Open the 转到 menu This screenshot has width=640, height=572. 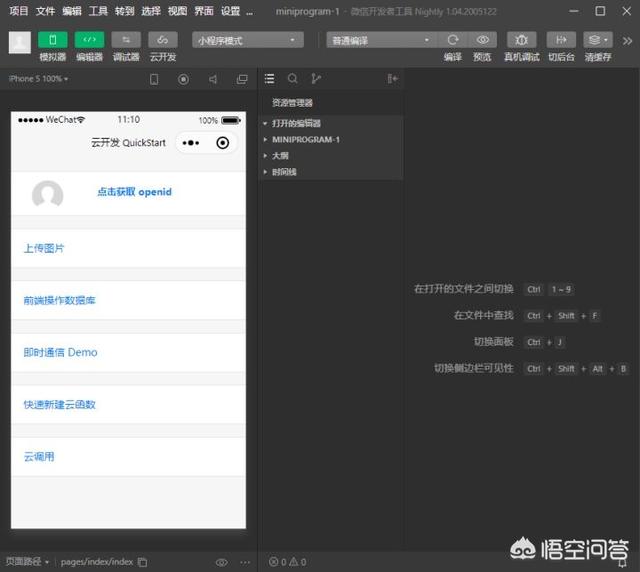click(x=124, y=11)
